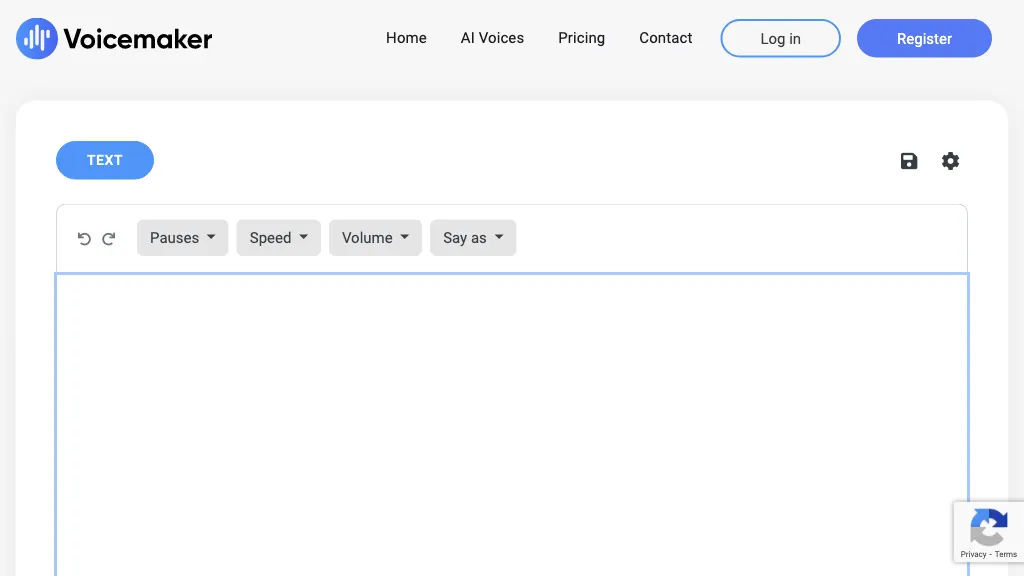Open AI Voices from the navigation
Viewport: 1024px width, 576px height.
point(492,38)
